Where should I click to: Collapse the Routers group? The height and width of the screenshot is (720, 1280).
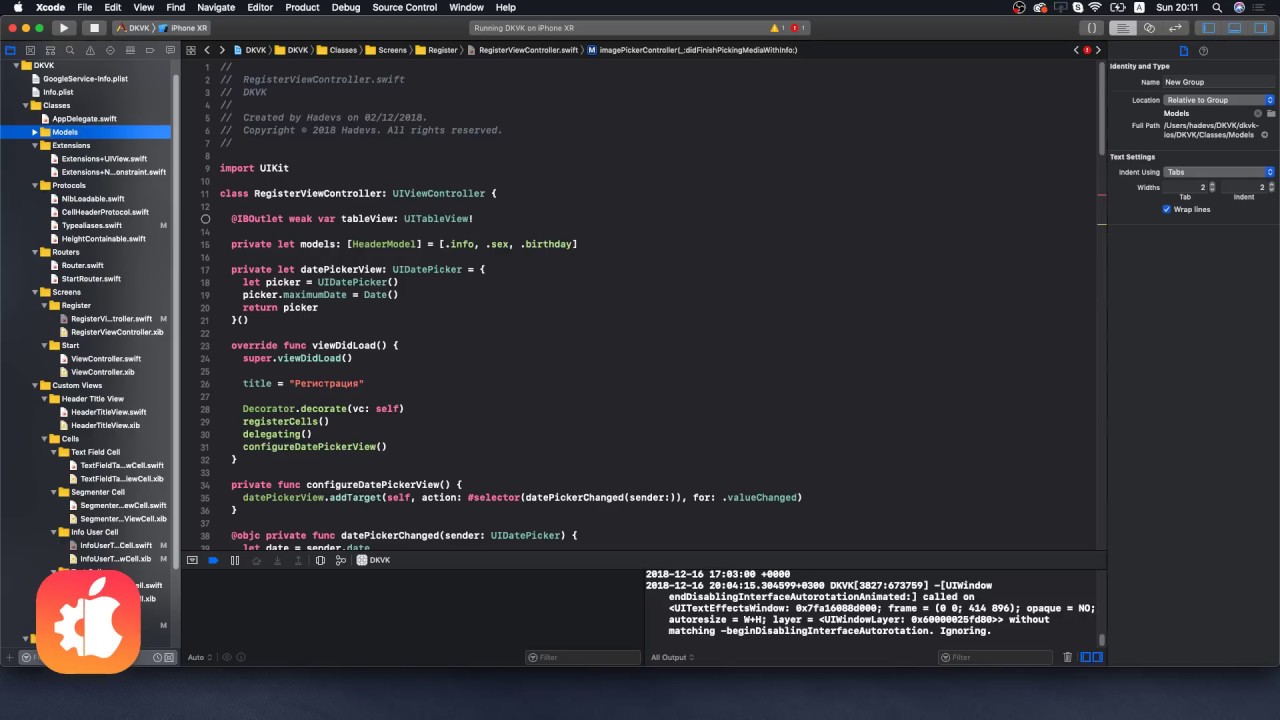click(x=35, y=252)
